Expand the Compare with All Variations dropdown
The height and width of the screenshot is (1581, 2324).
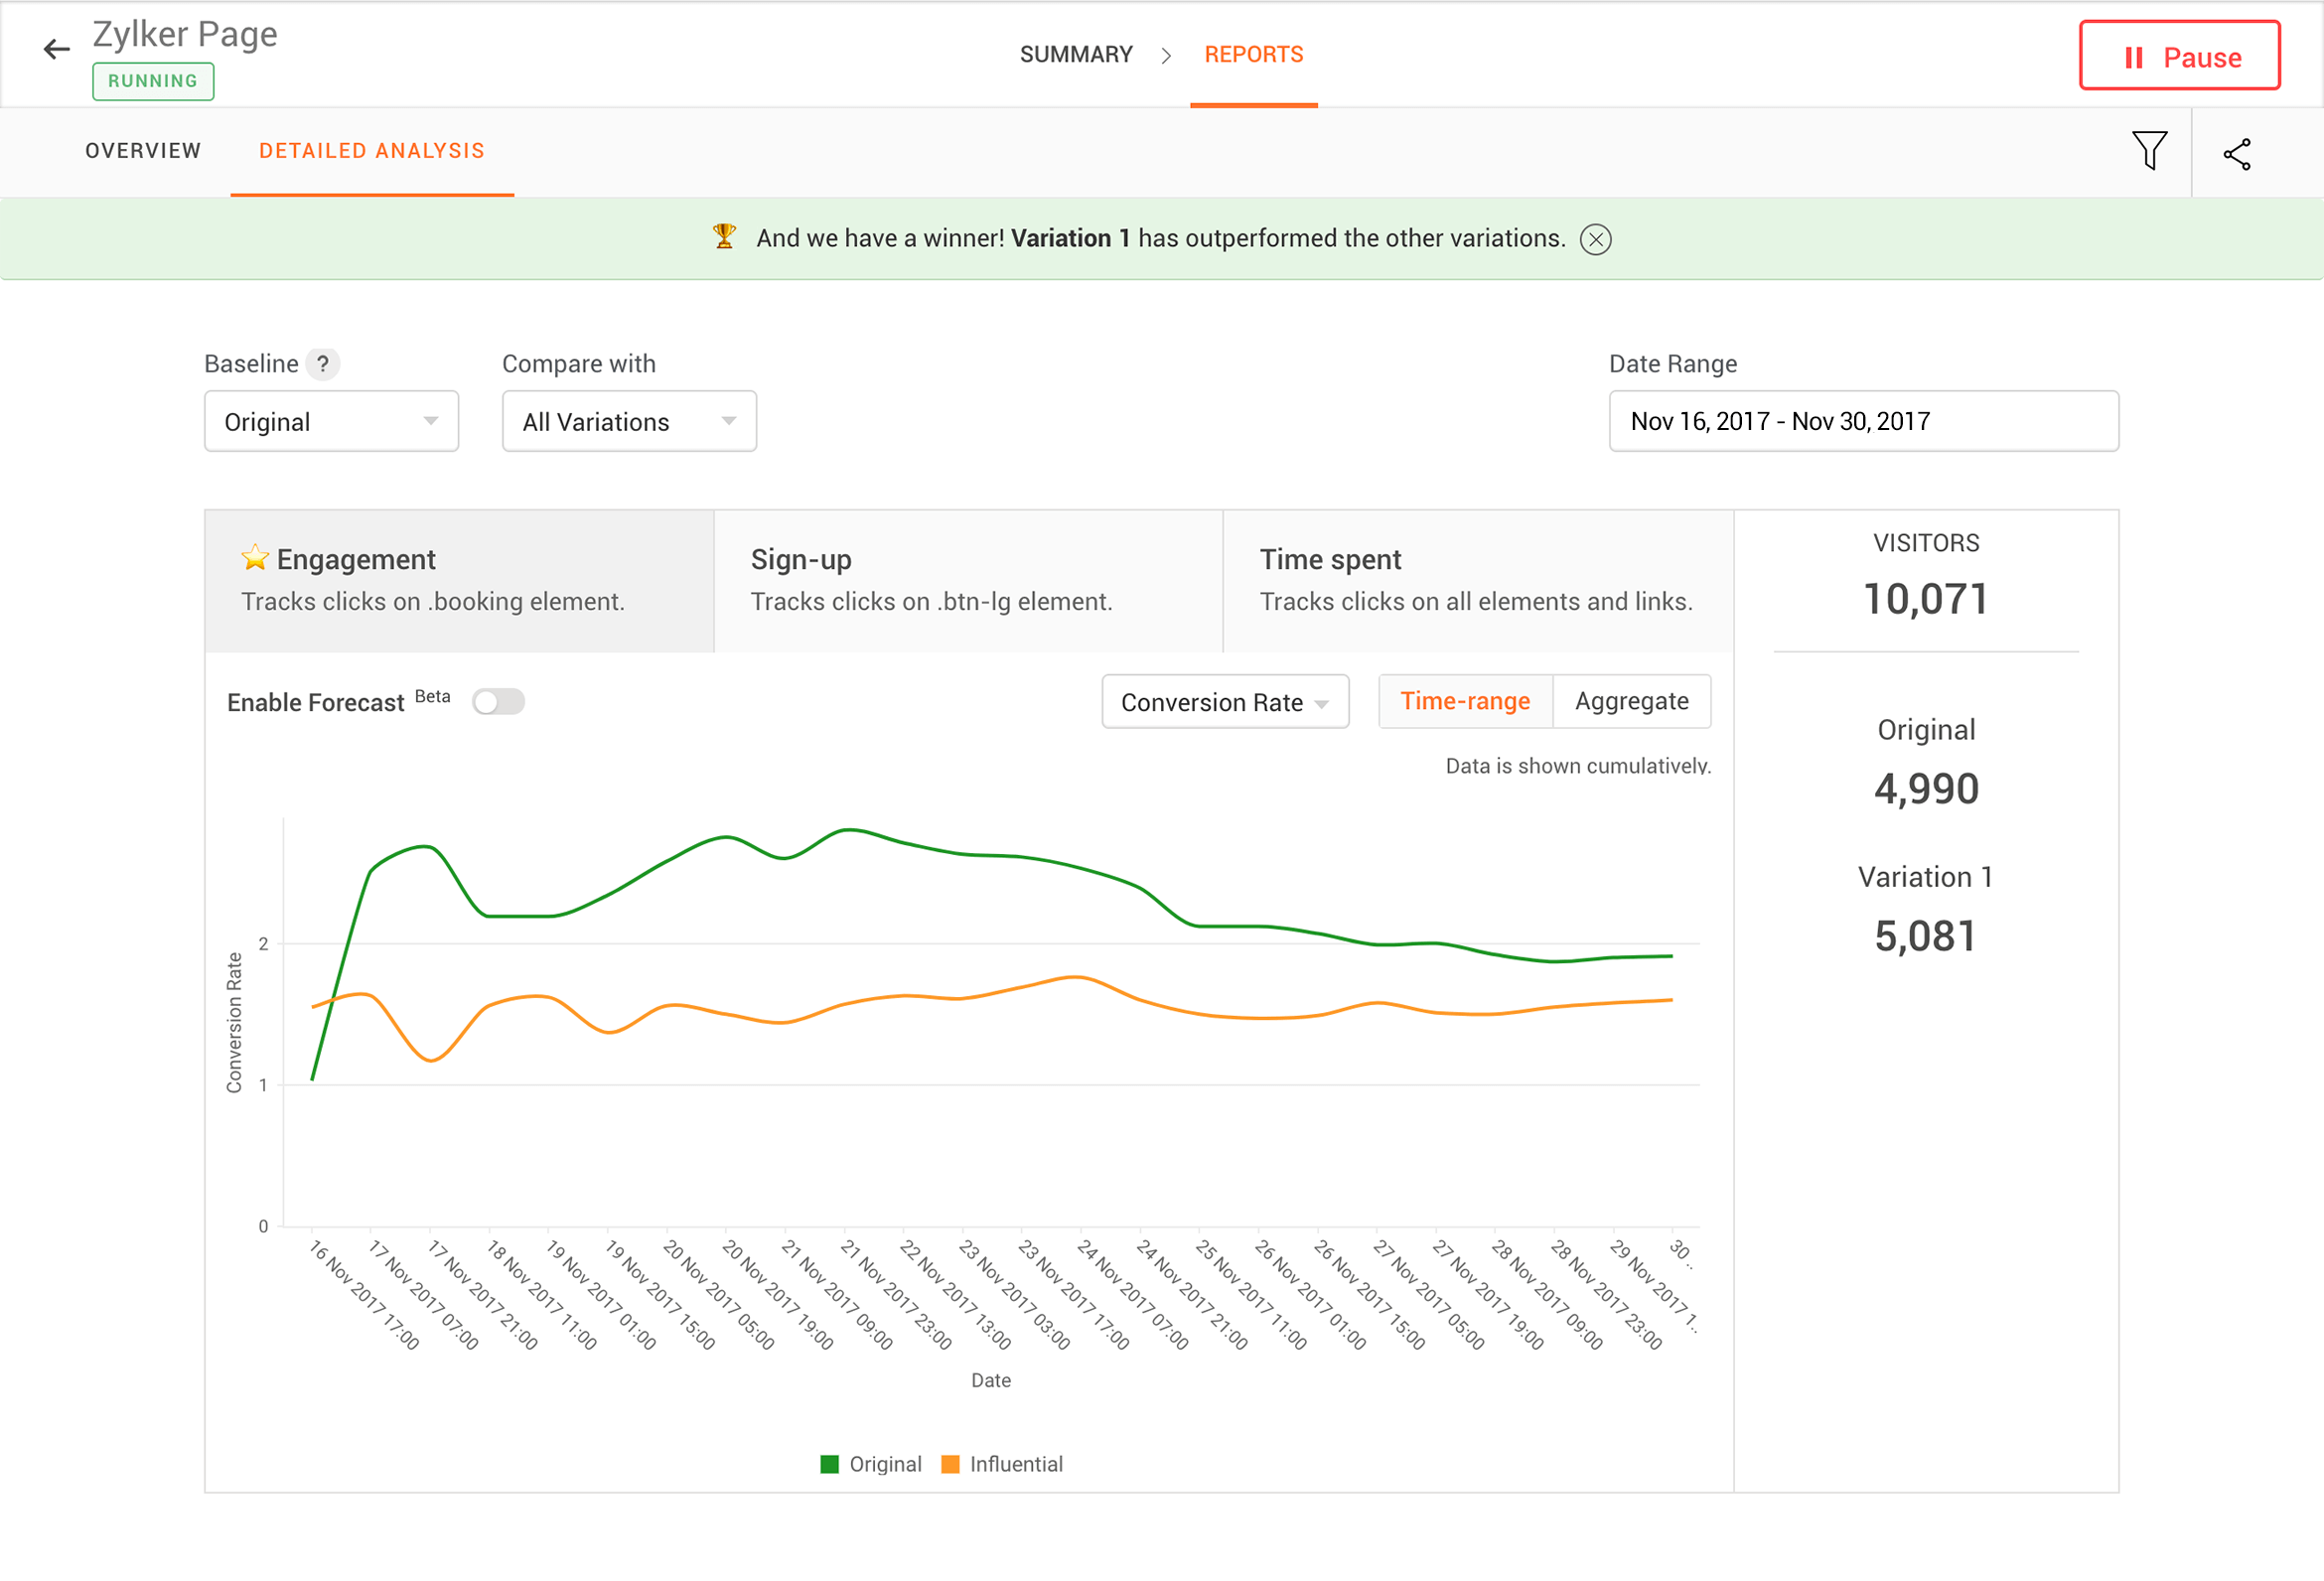tap(628, 421)
